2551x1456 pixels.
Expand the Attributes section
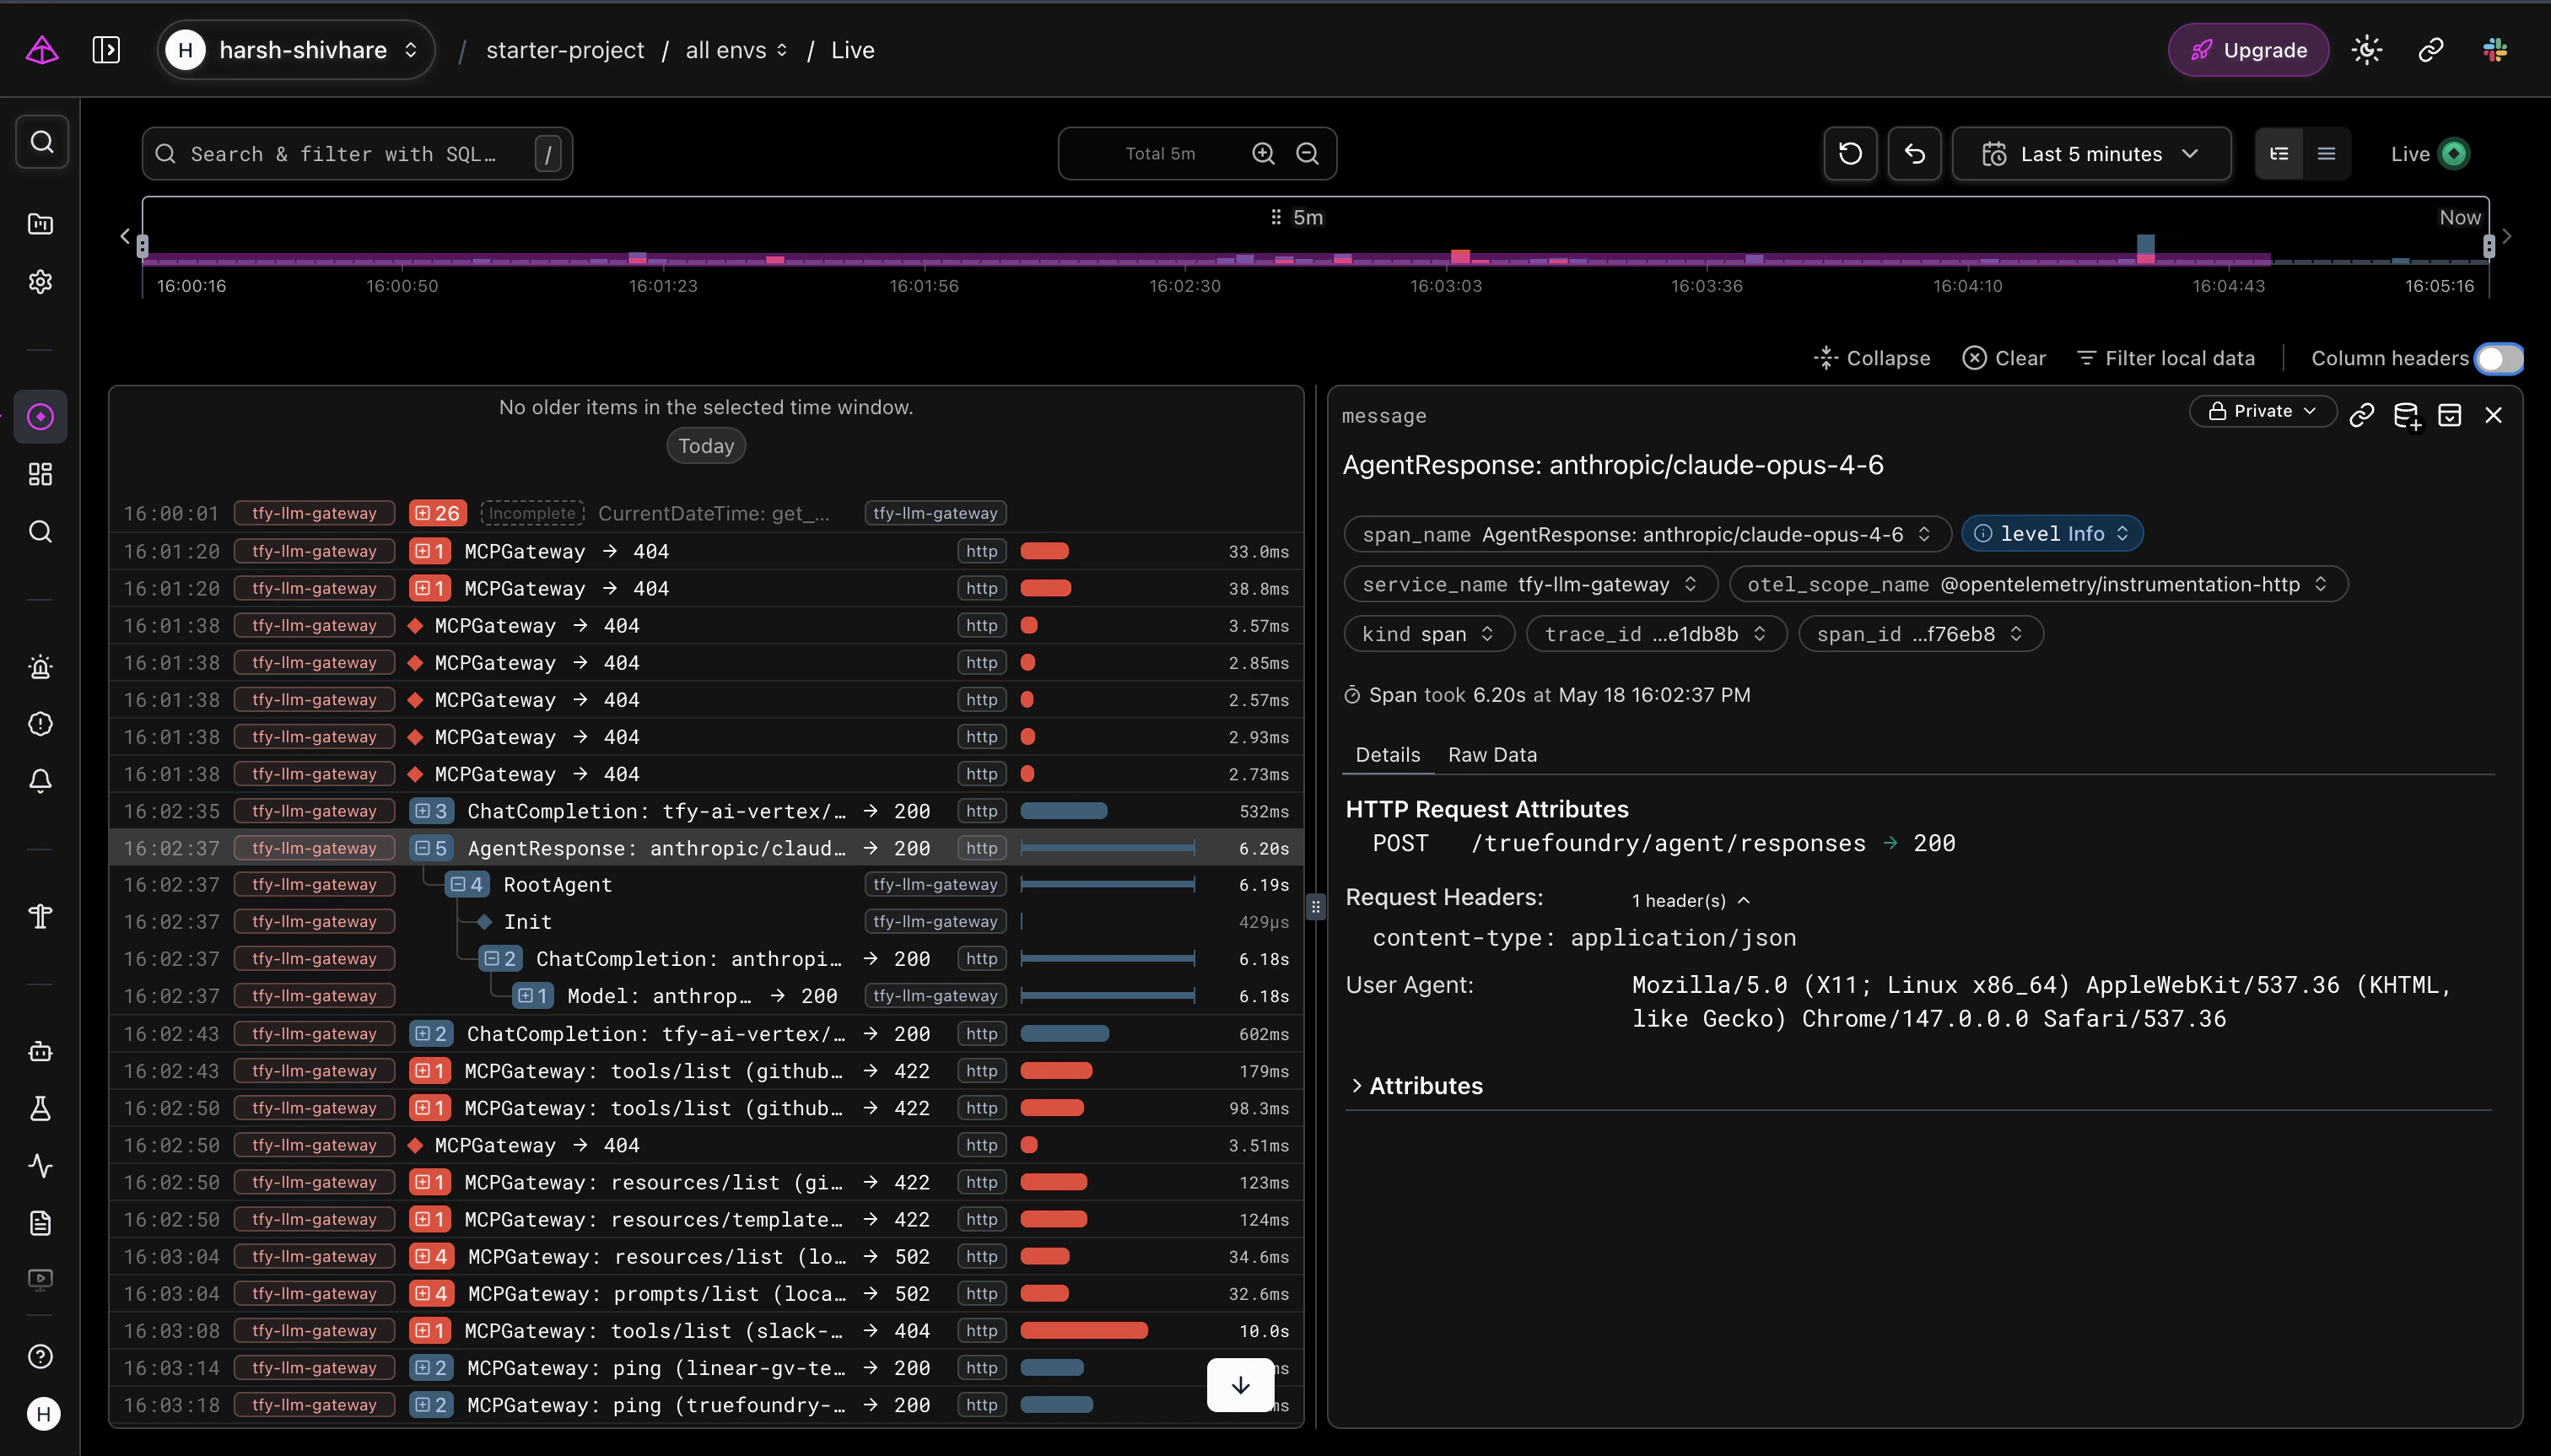(x=1415, y=1086)
